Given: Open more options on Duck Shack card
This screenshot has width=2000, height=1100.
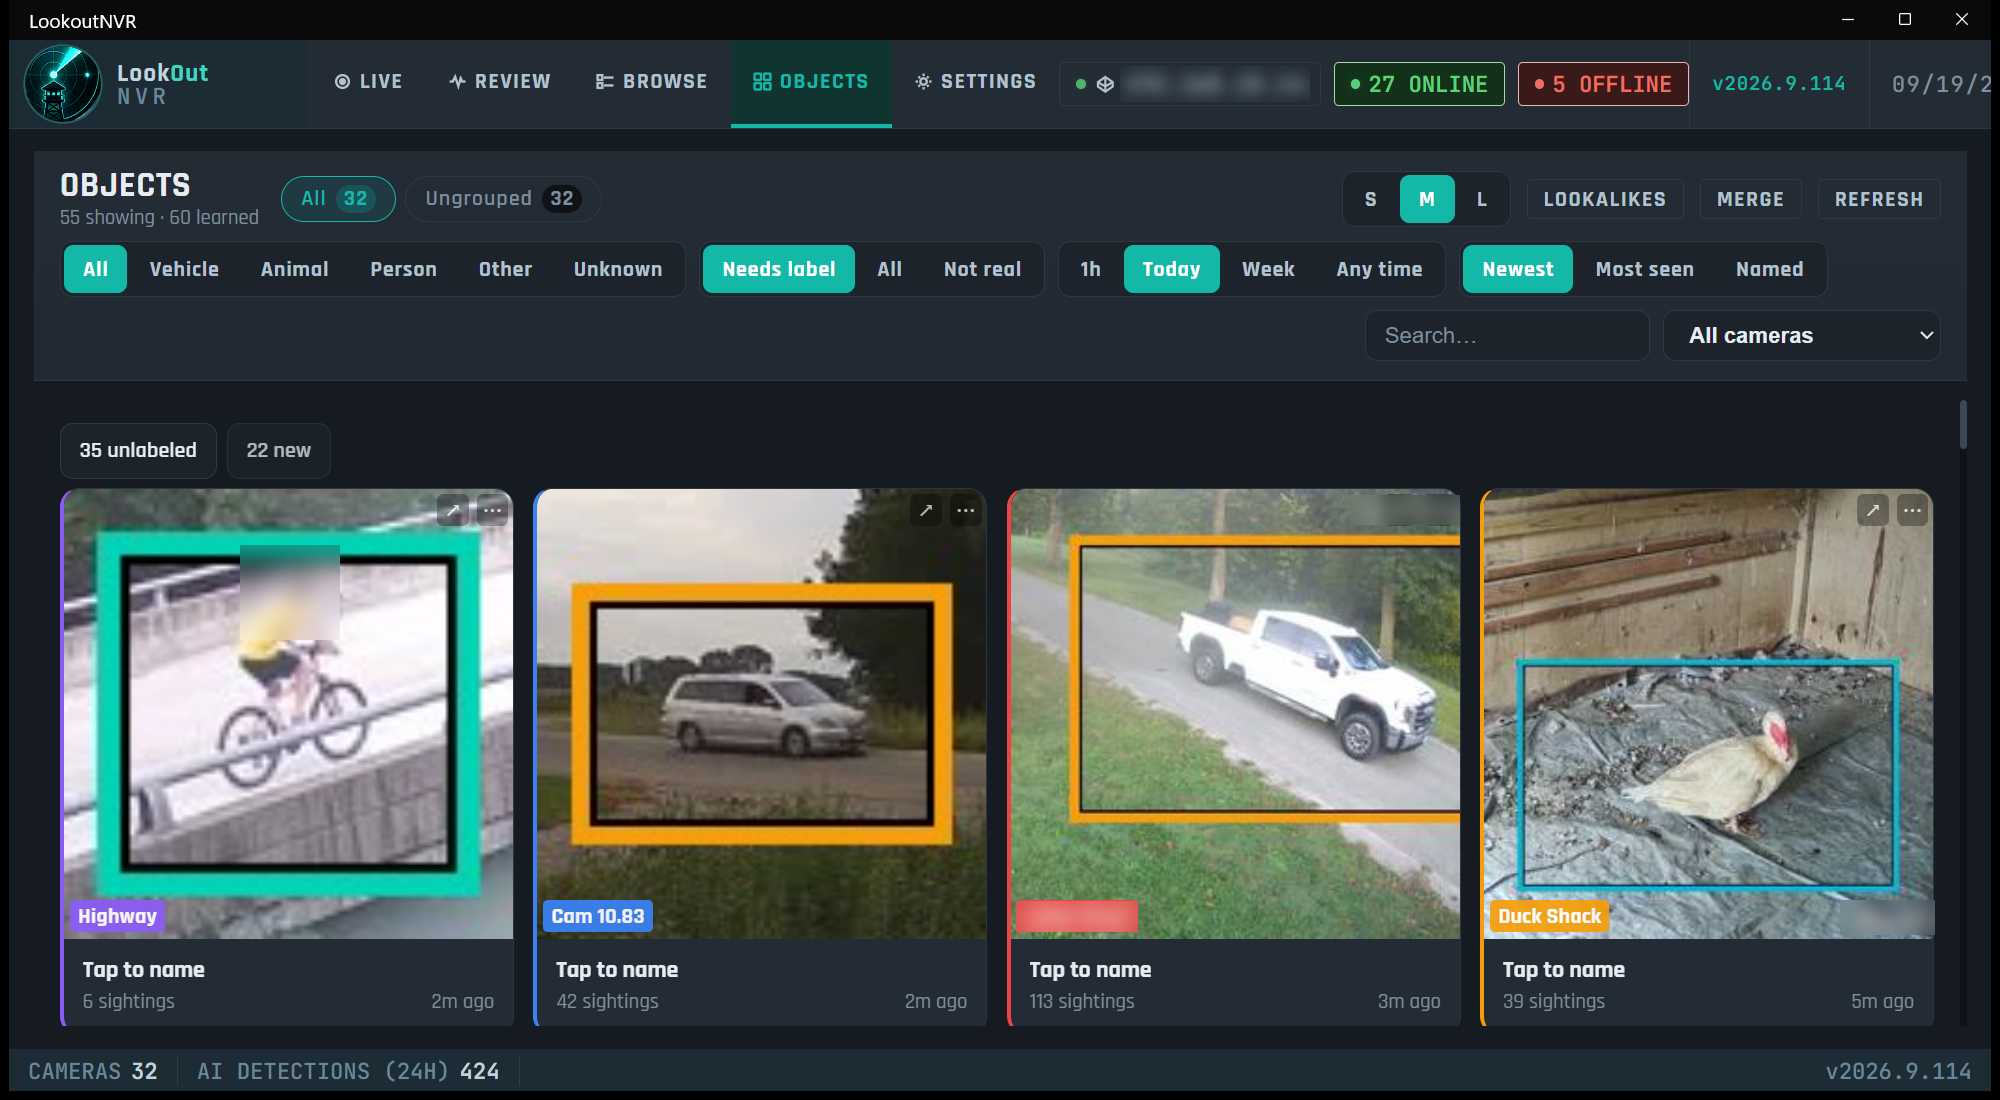Looking at the screenshot, I should [x=1913, y=511].
